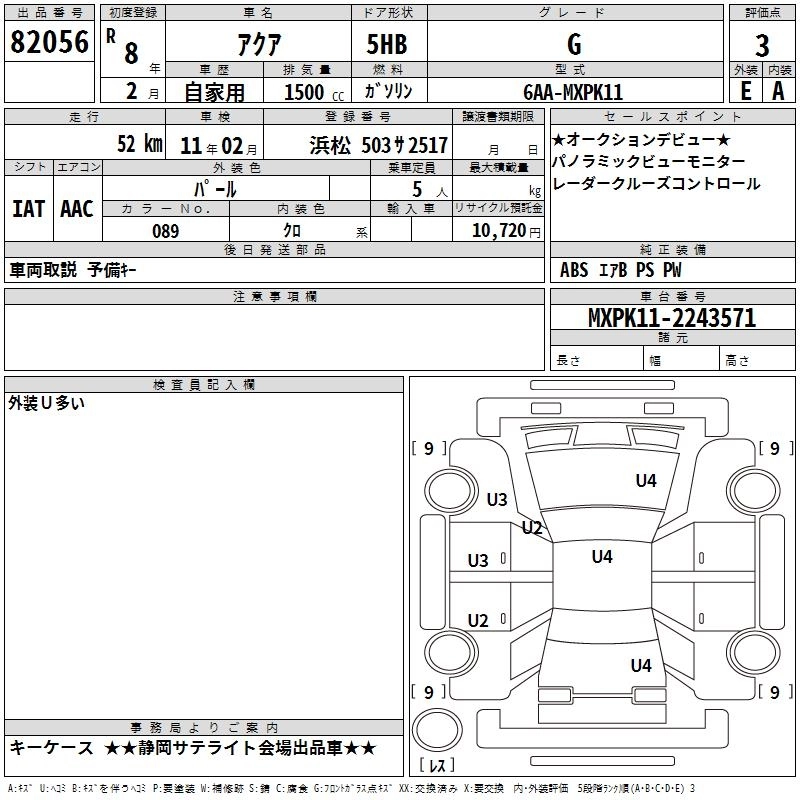Select sales point ★オークションデビュー★
This screenshot has height=800, width=800.
pyautogui.click(x=641, y=139)
